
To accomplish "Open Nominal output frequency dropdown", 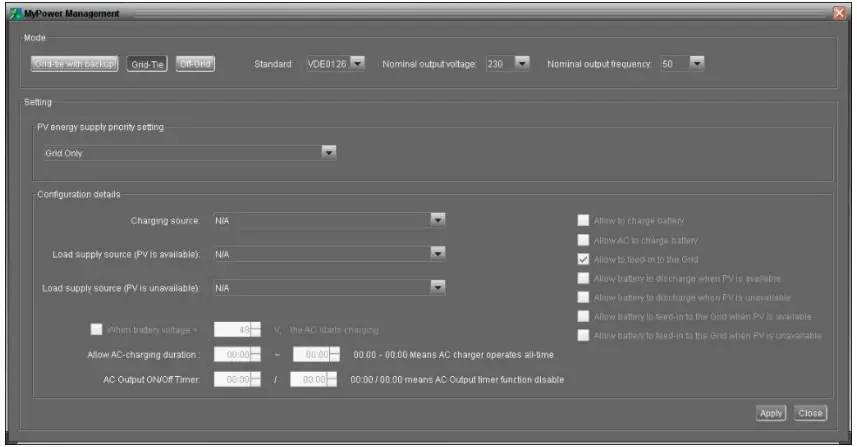I will [x=696, y=63].
